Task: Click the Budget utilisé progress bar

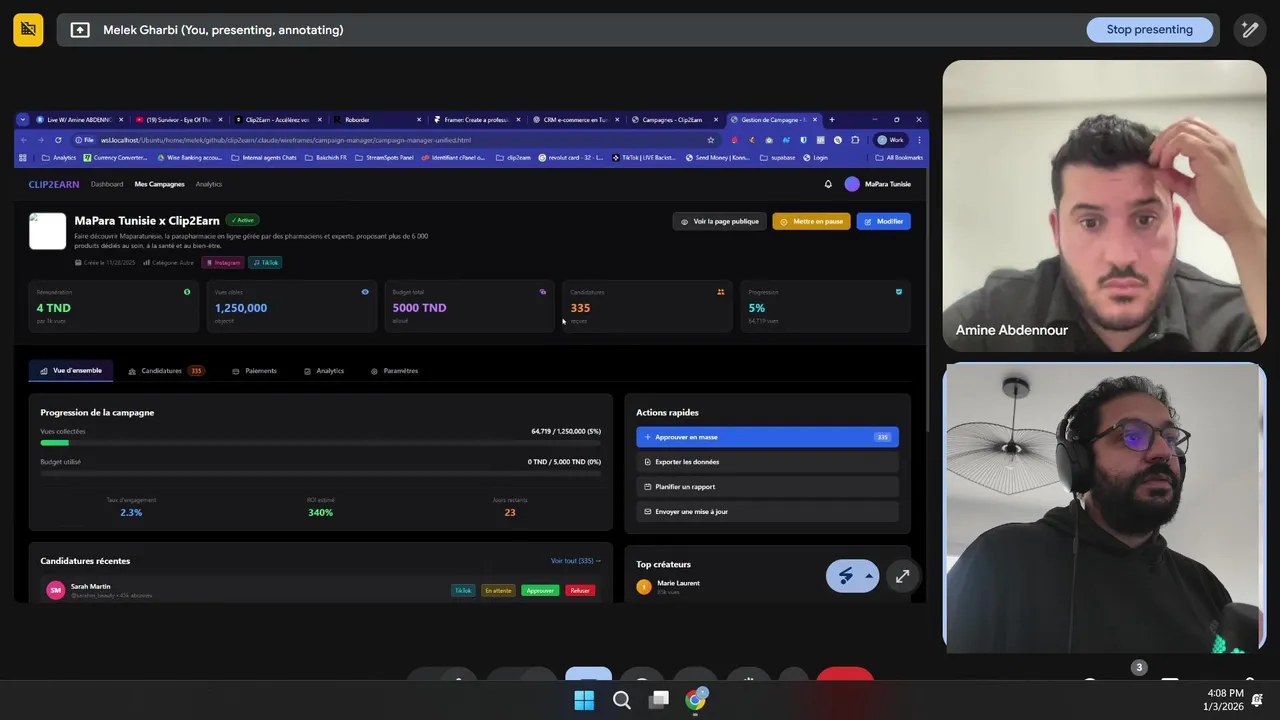Action: (x=320, y=472)
